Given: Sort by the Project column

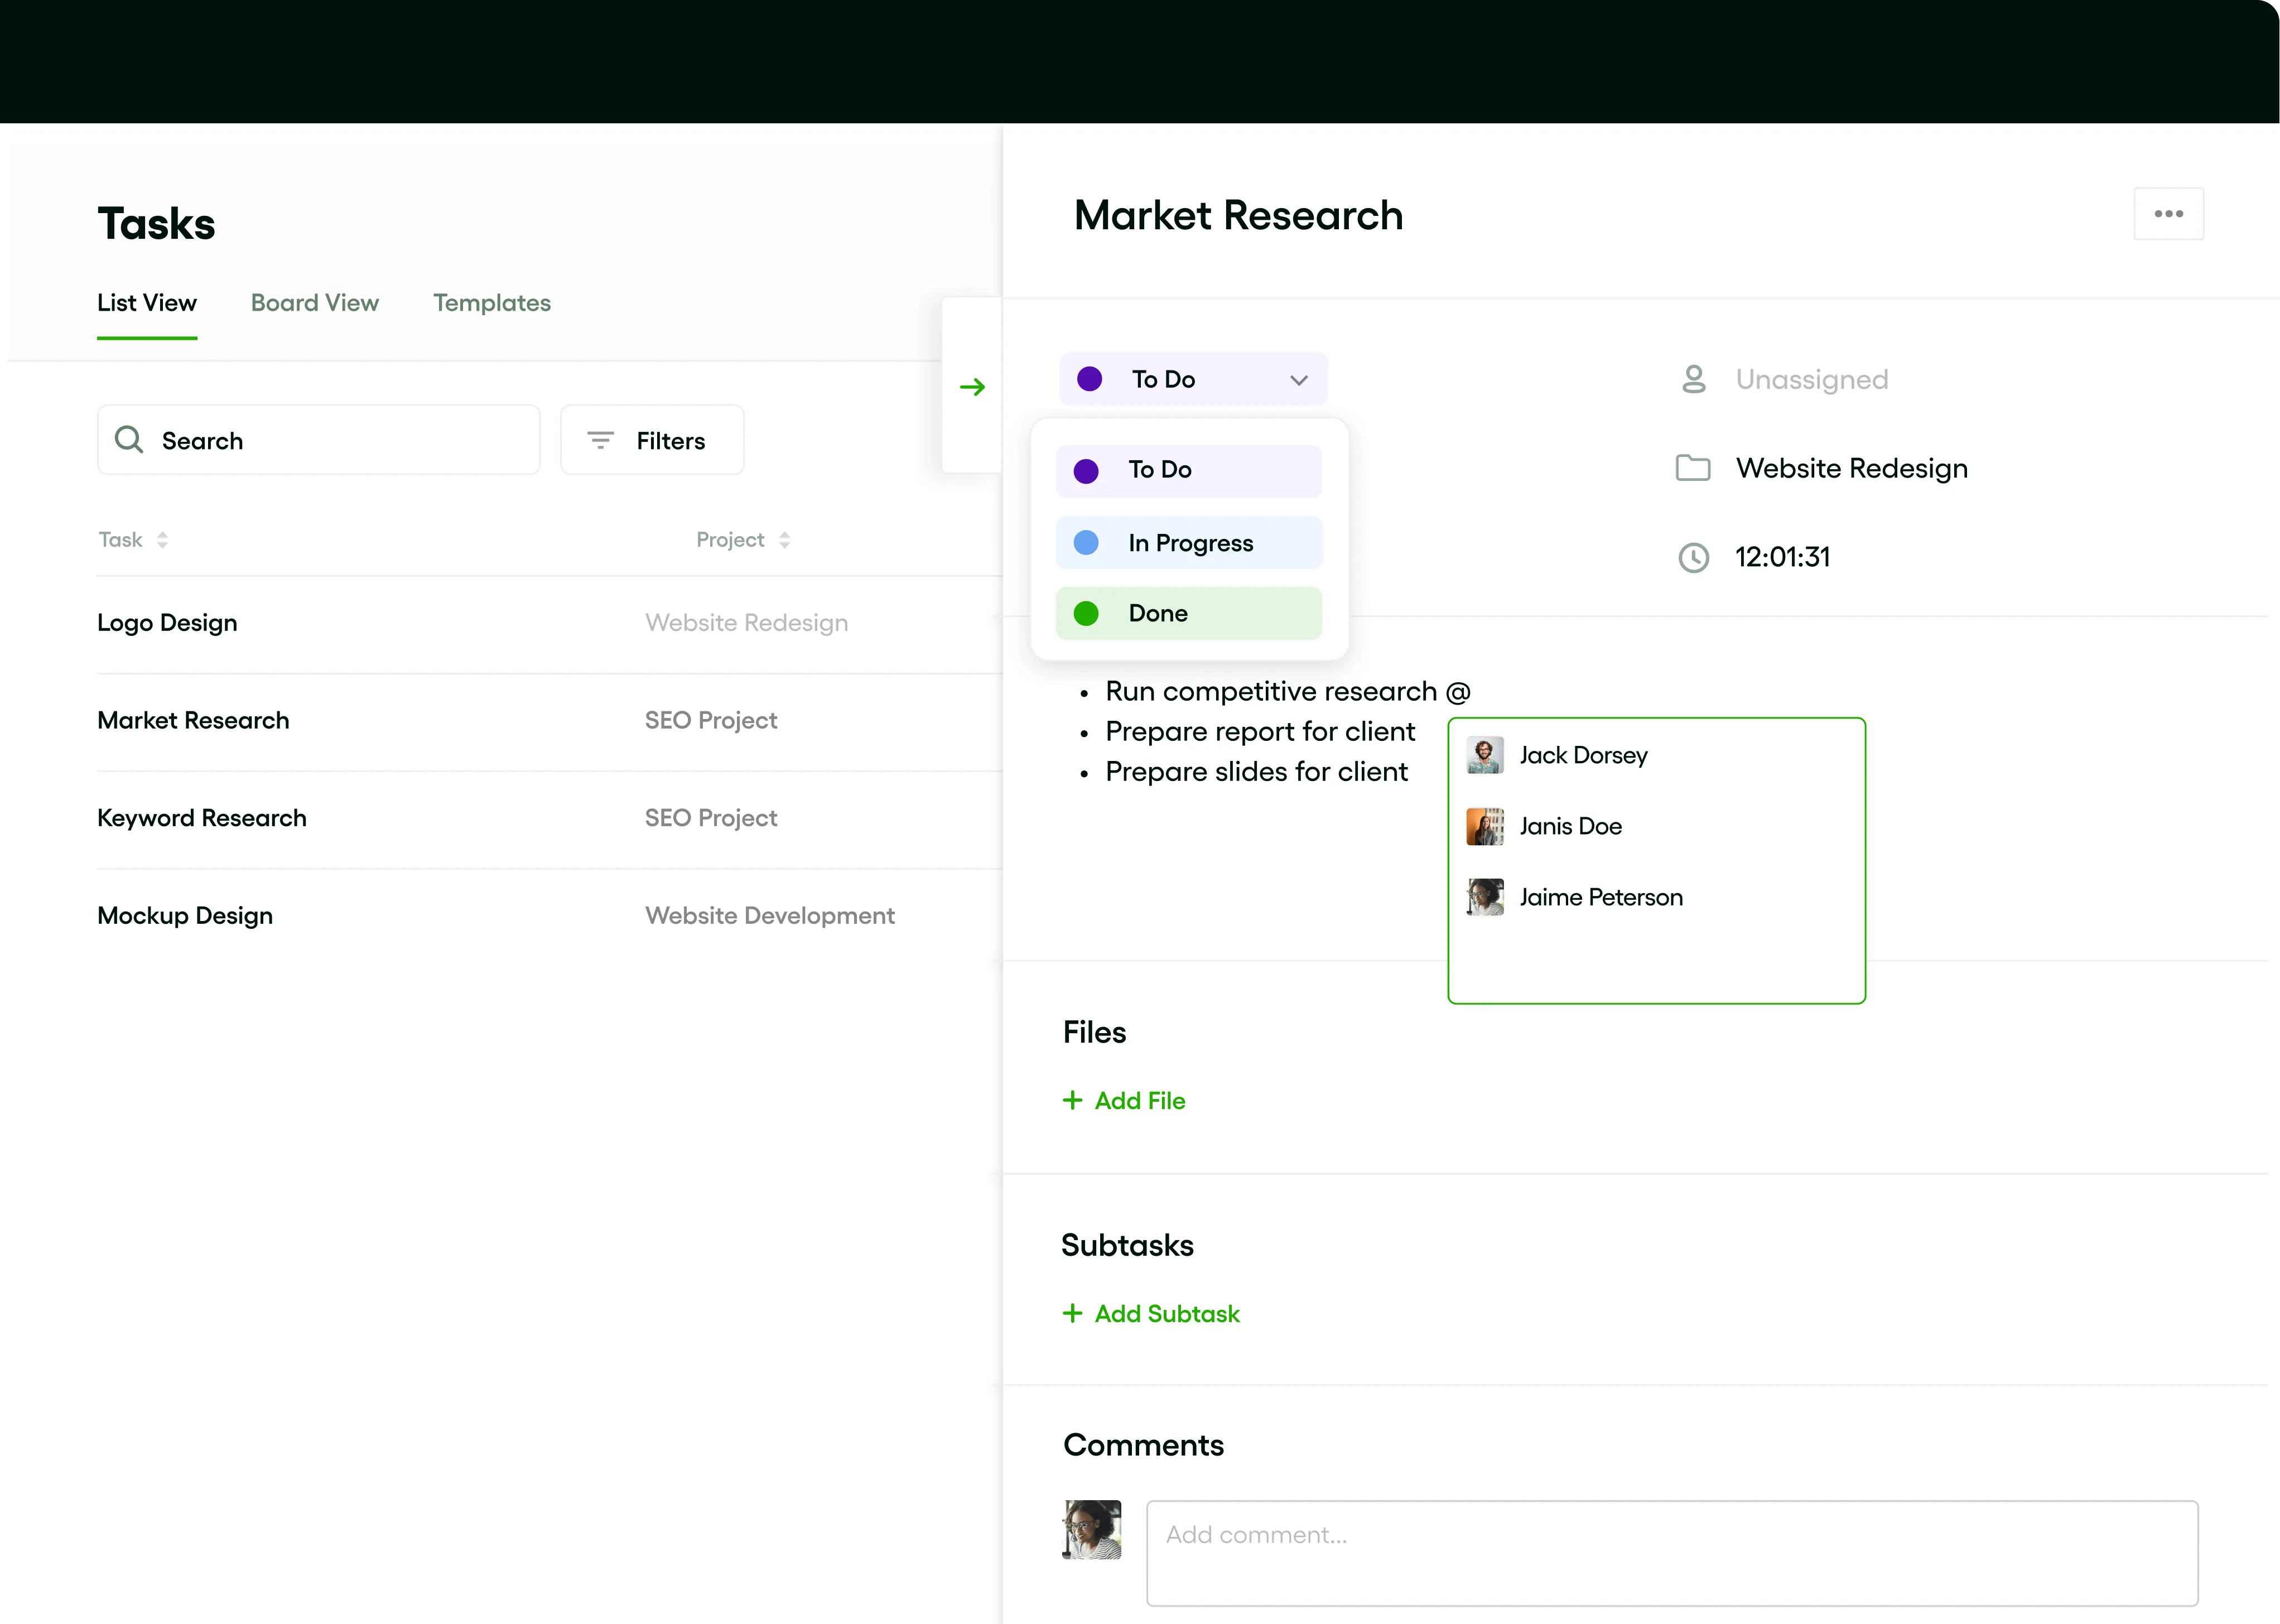Looking at the screenshot, I should pos(785,540).
